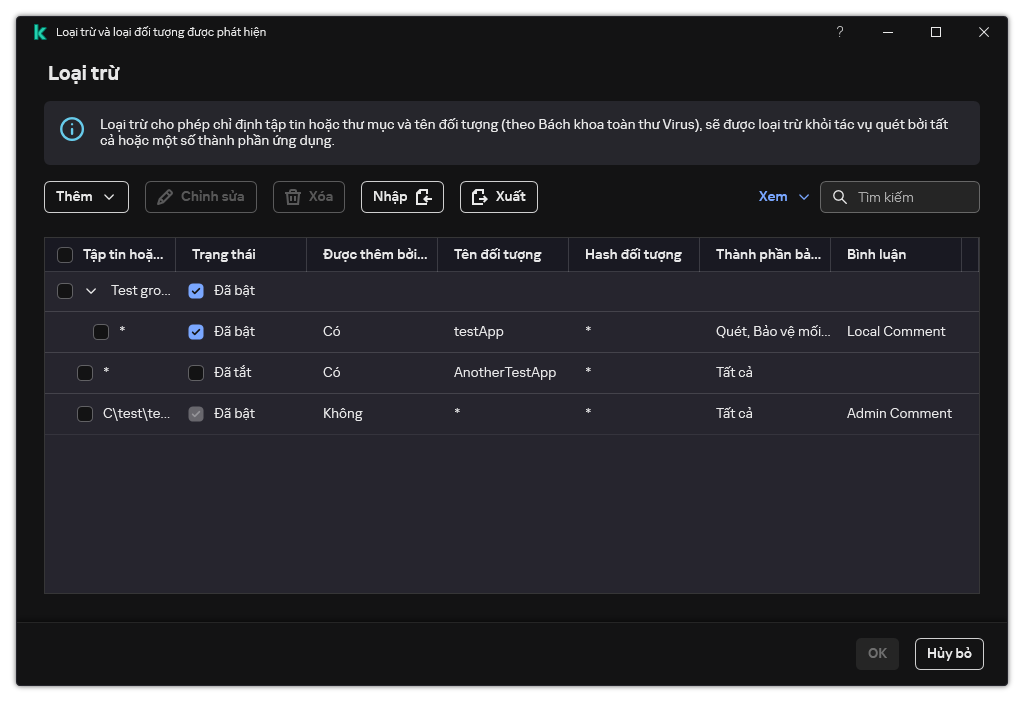Click the Chỉnh sửa pencil button

coord(201,197)
